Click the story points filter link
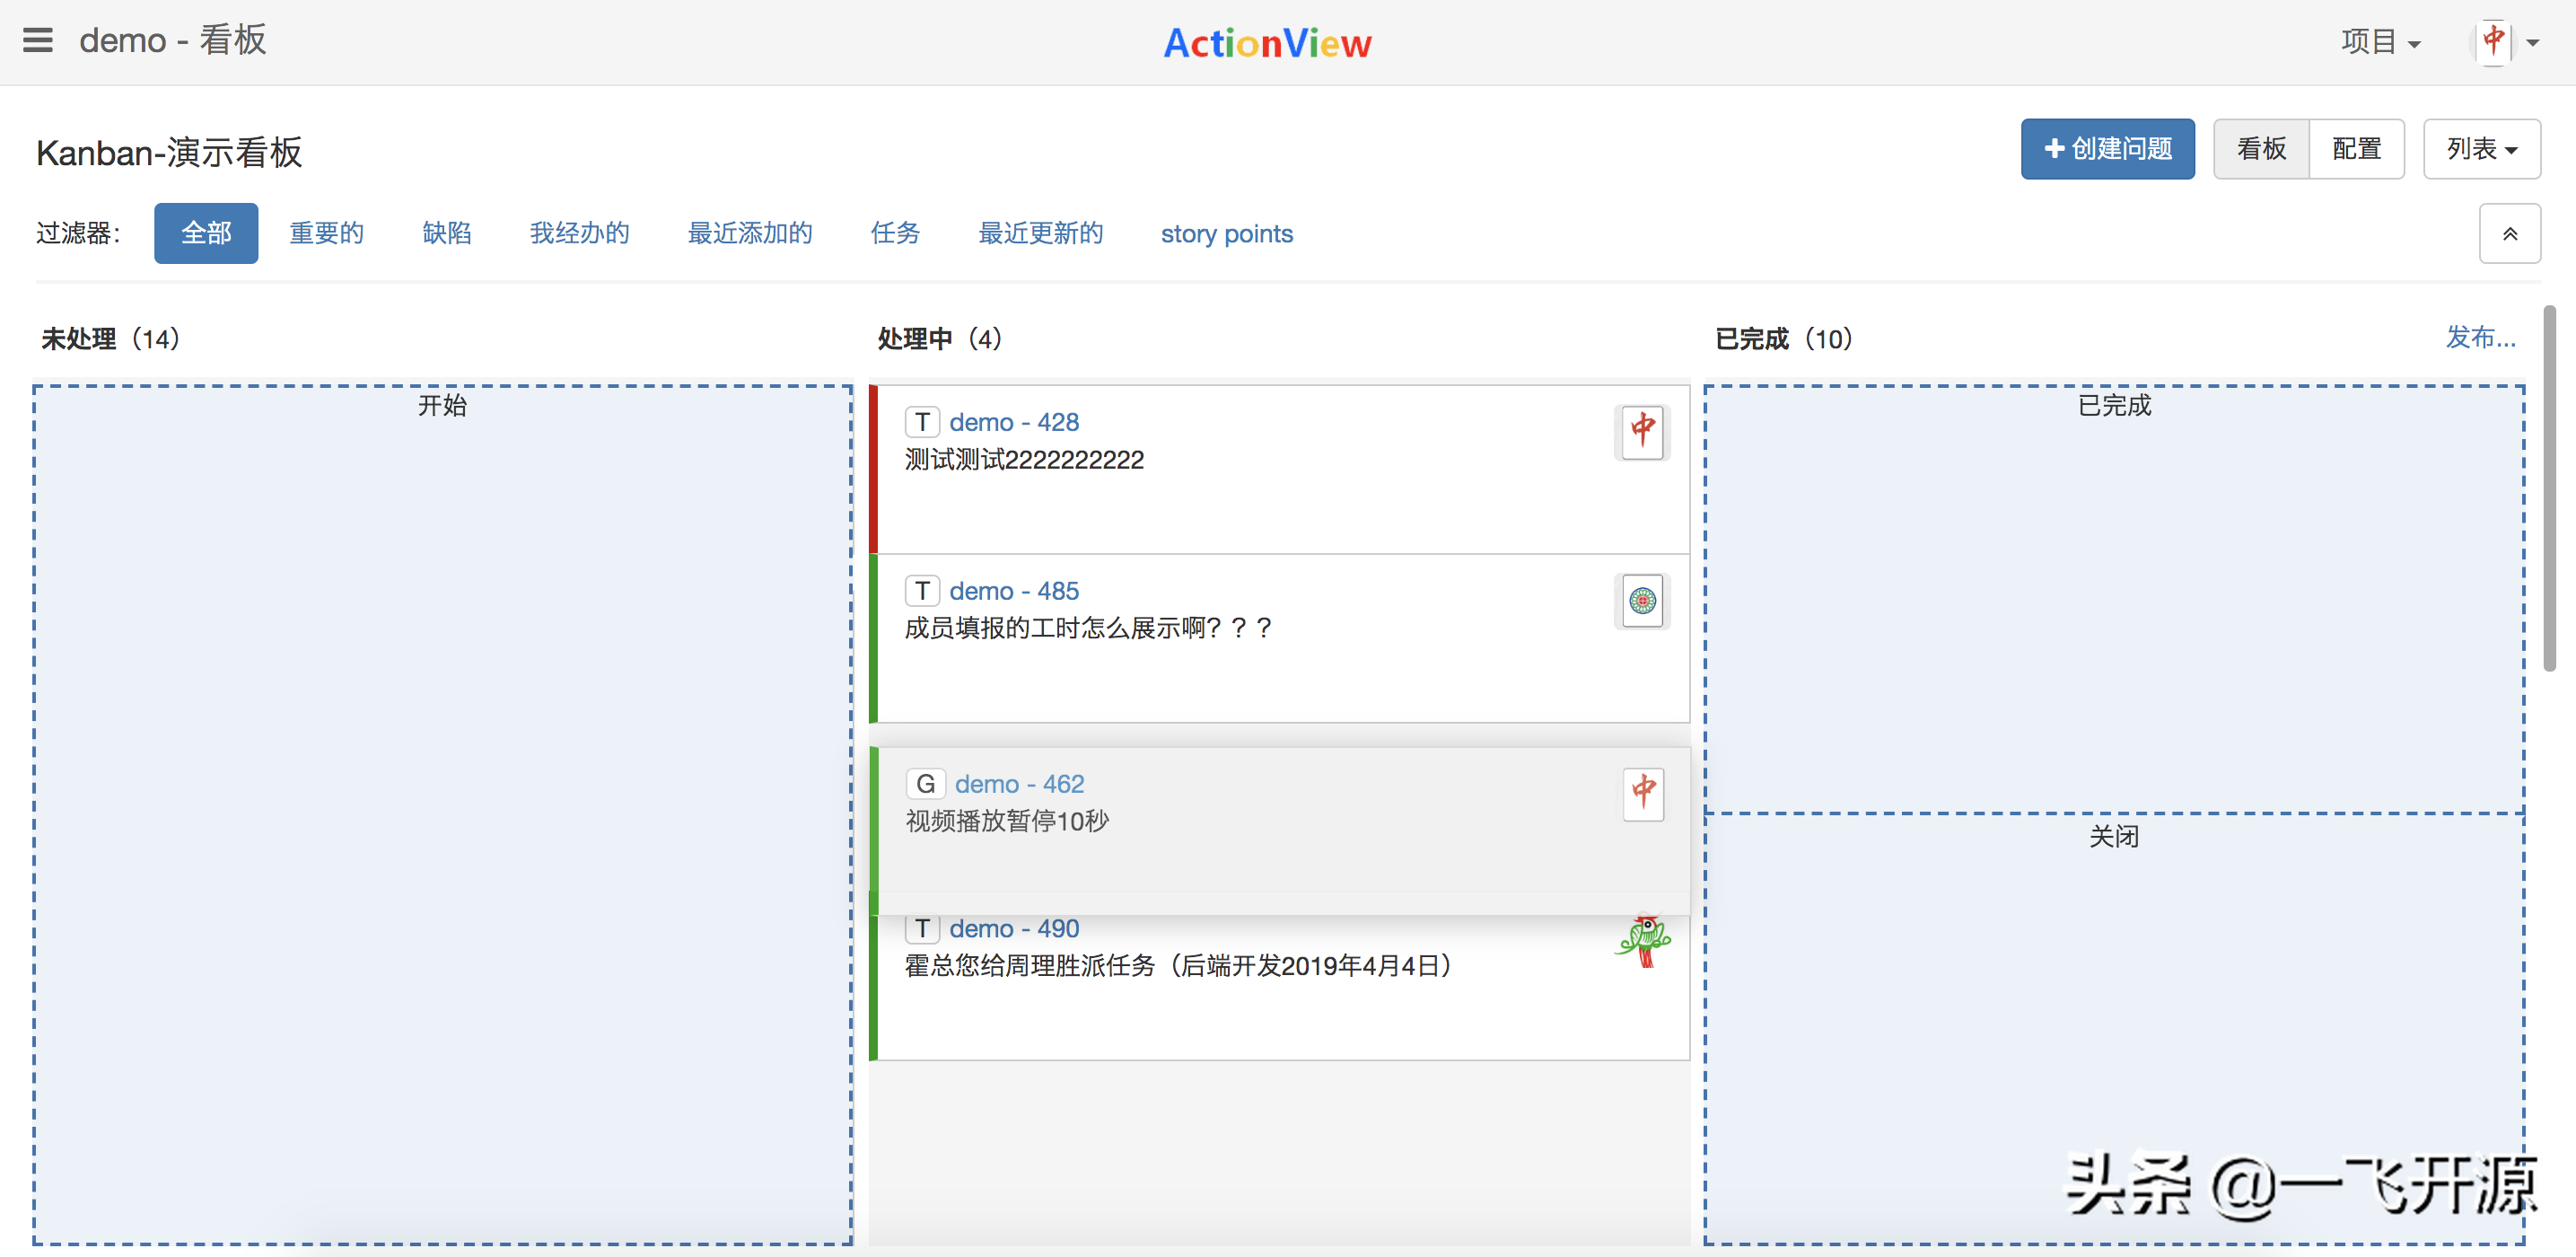The width and height of the screenshot is (2576, 1257). coord(1231,233)
